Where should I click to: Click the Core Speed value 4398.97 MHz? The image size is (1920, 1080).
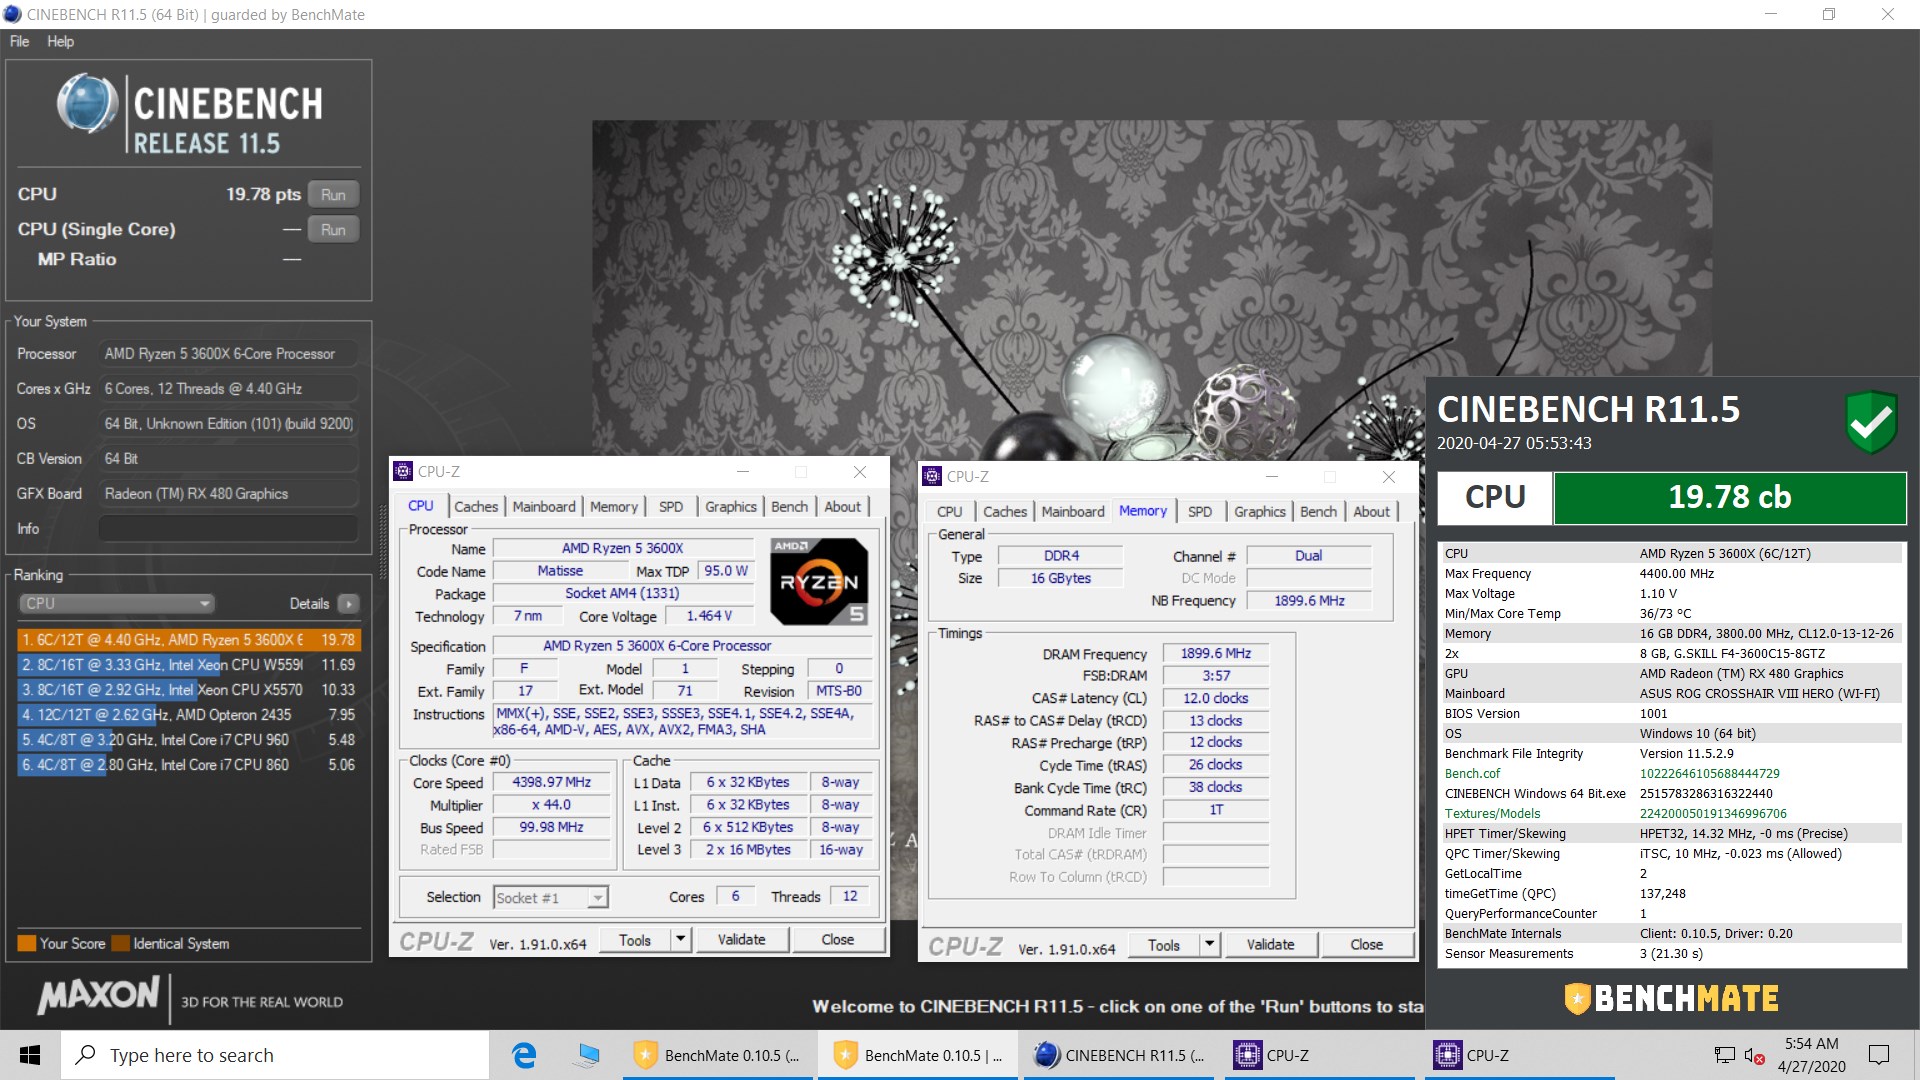point(551,783)
